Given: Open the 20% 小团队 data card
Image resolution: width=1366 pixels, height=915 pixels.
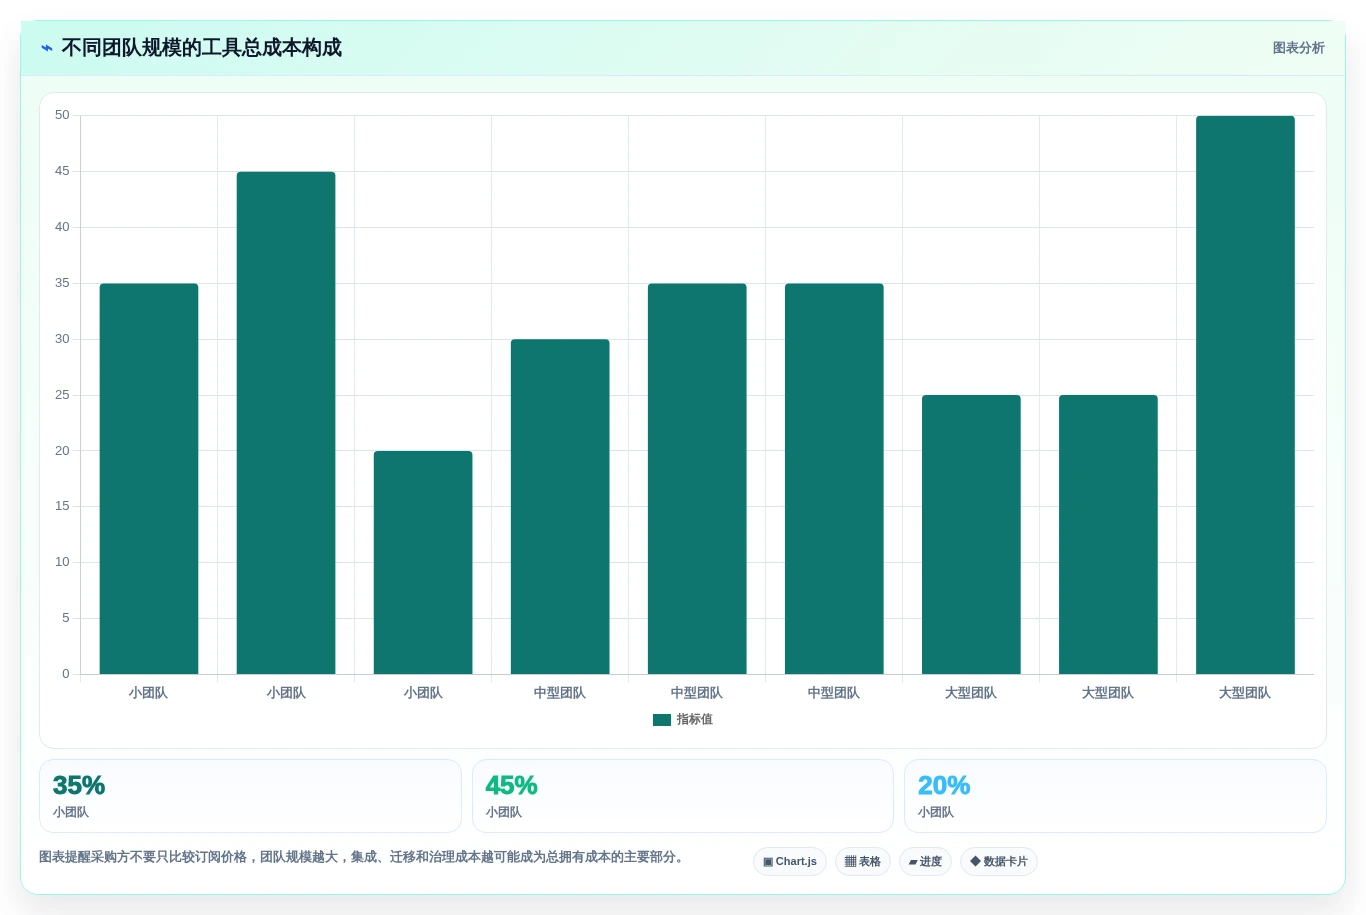Looking at the screenshot, I should 1115,796.
